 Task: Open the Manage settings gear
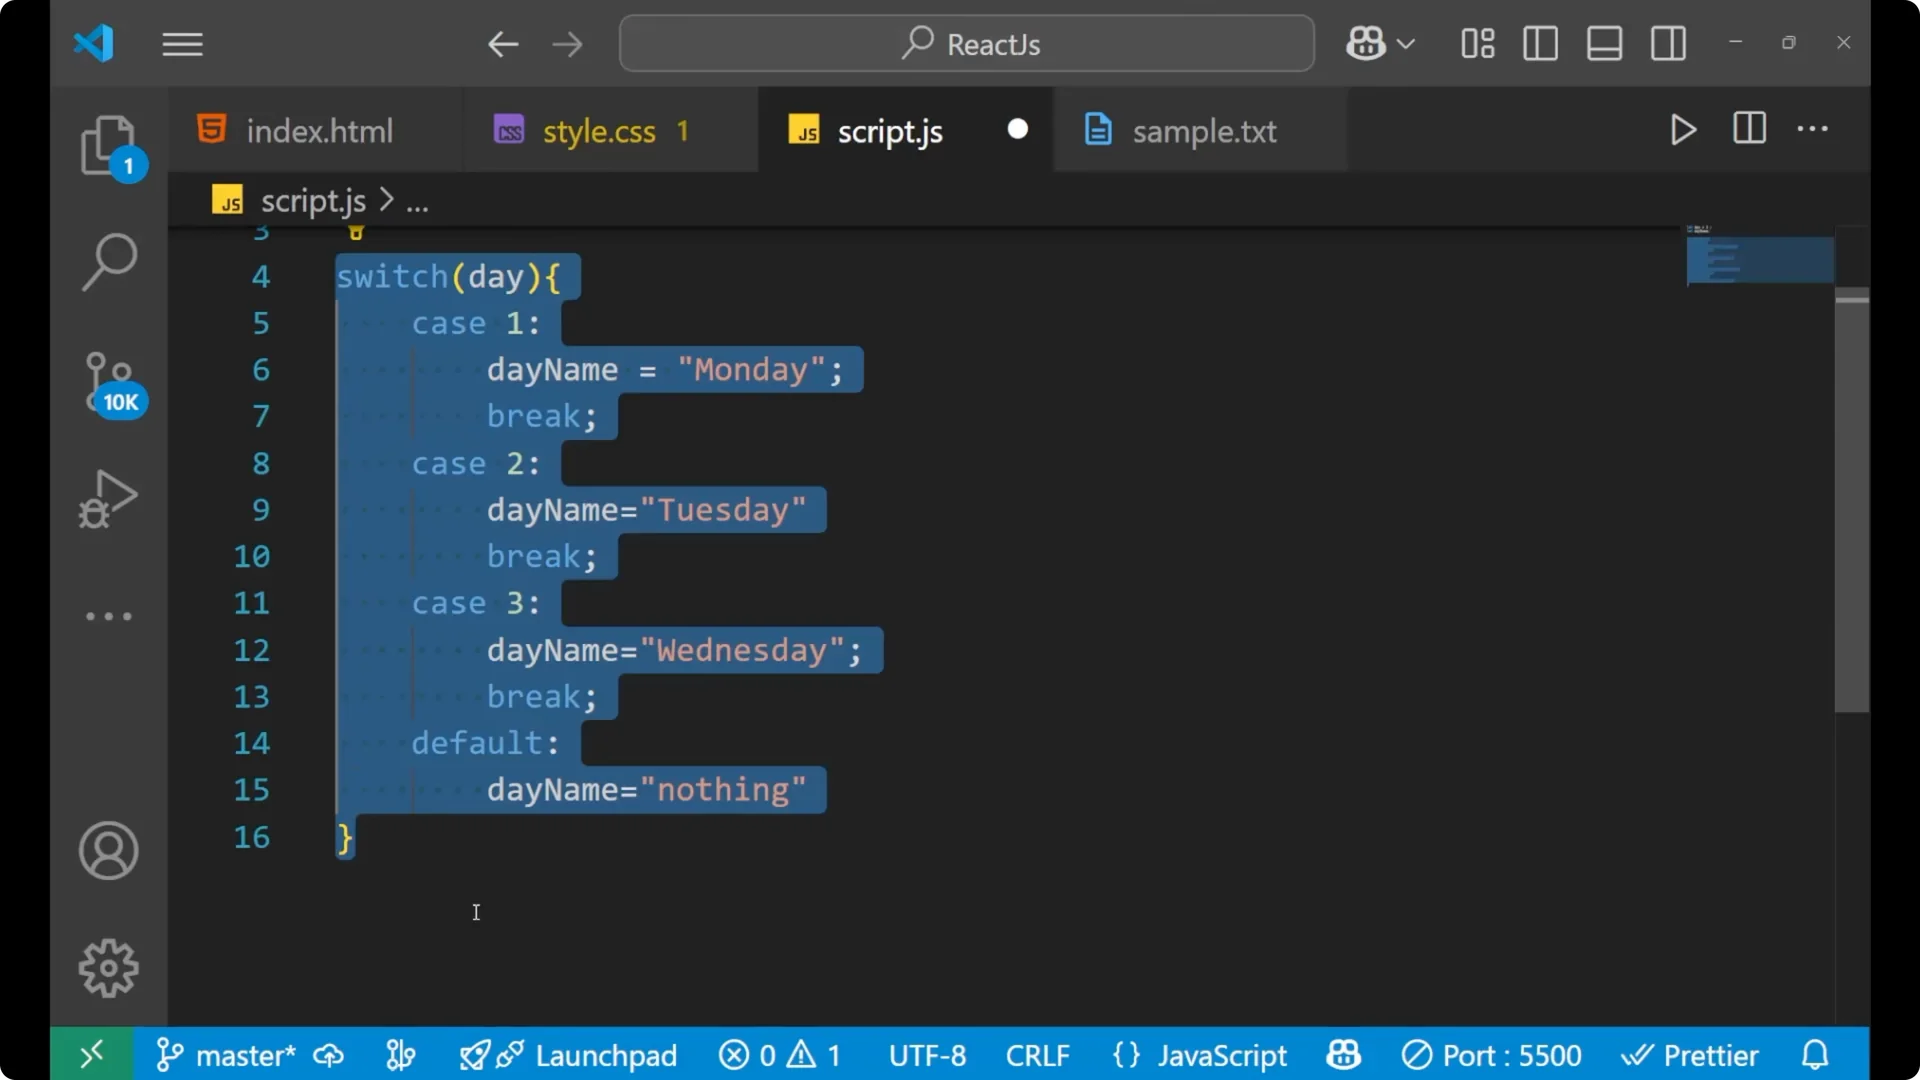(108, 967)
